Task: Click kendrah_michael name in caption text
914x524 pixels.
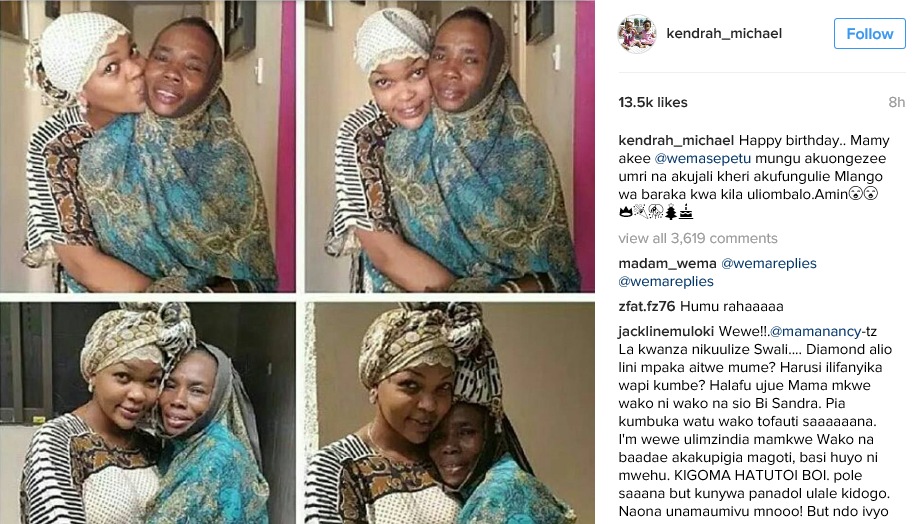Action: (x=676, y=140)
